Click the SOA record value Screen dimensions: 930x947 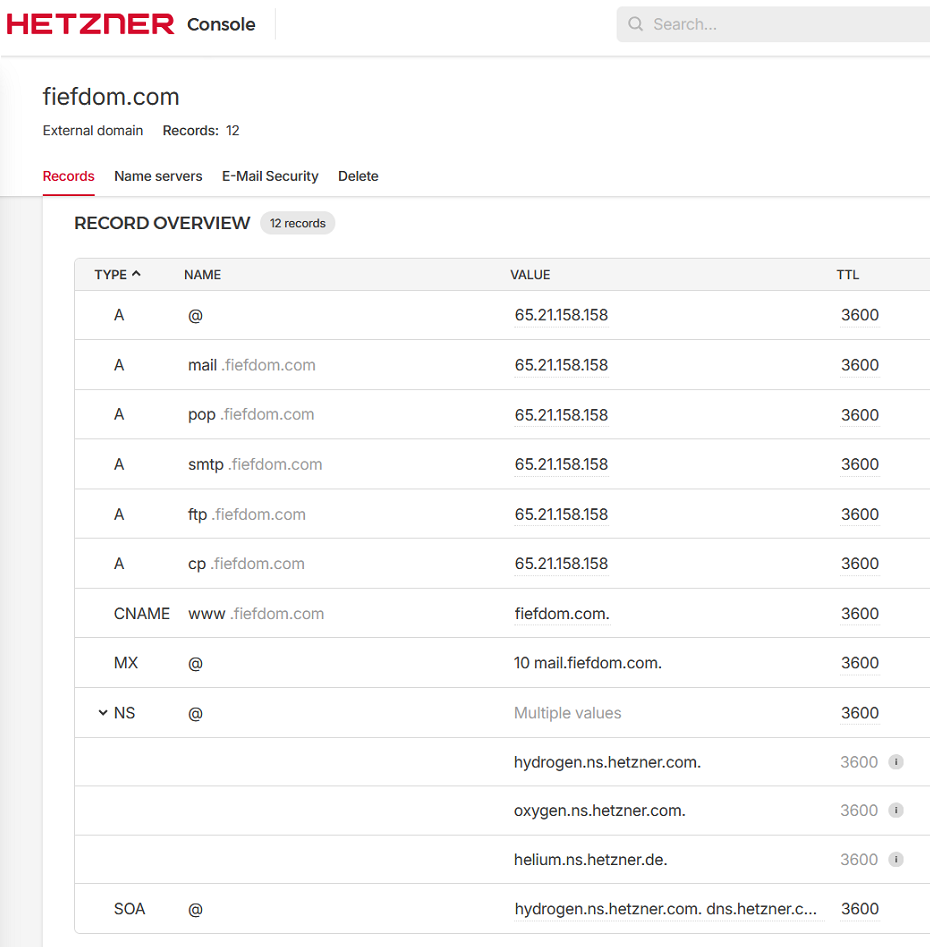665,909
